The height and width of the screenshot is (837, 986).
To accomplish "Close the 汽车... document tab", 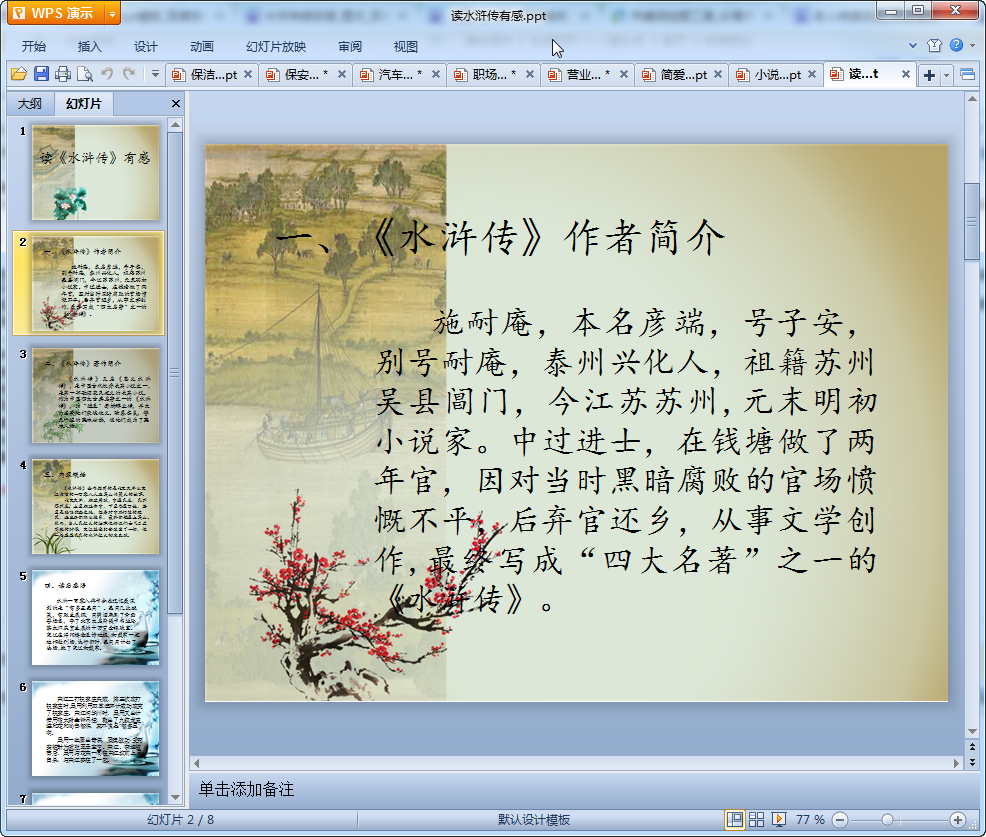I will pos(435,74).
